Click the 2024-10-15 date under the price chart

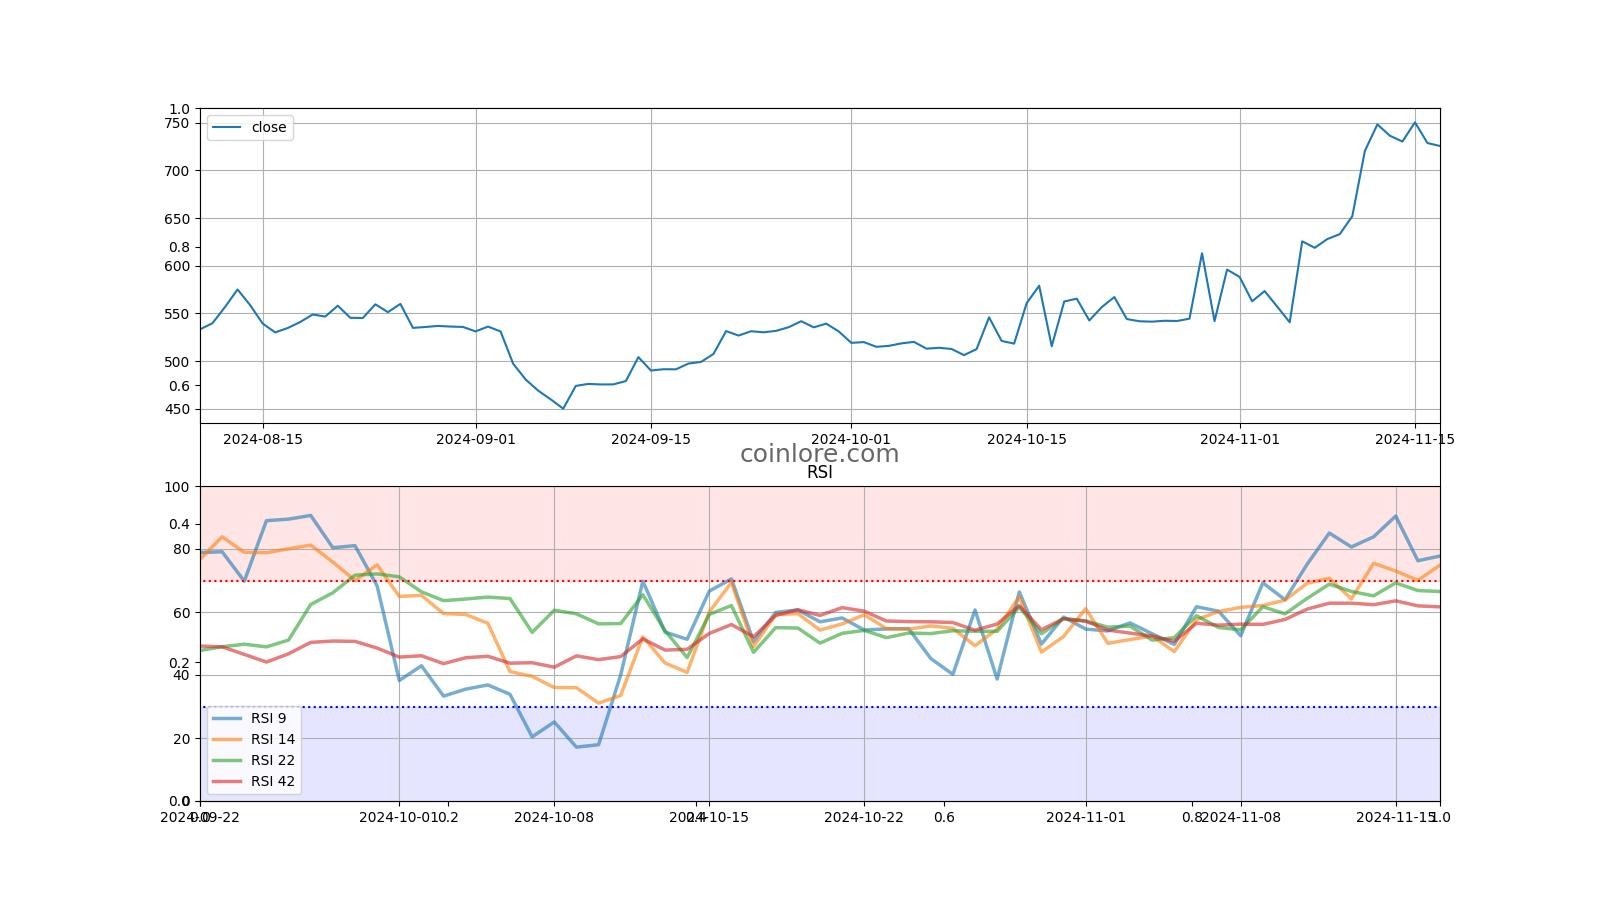point(1027,438)
